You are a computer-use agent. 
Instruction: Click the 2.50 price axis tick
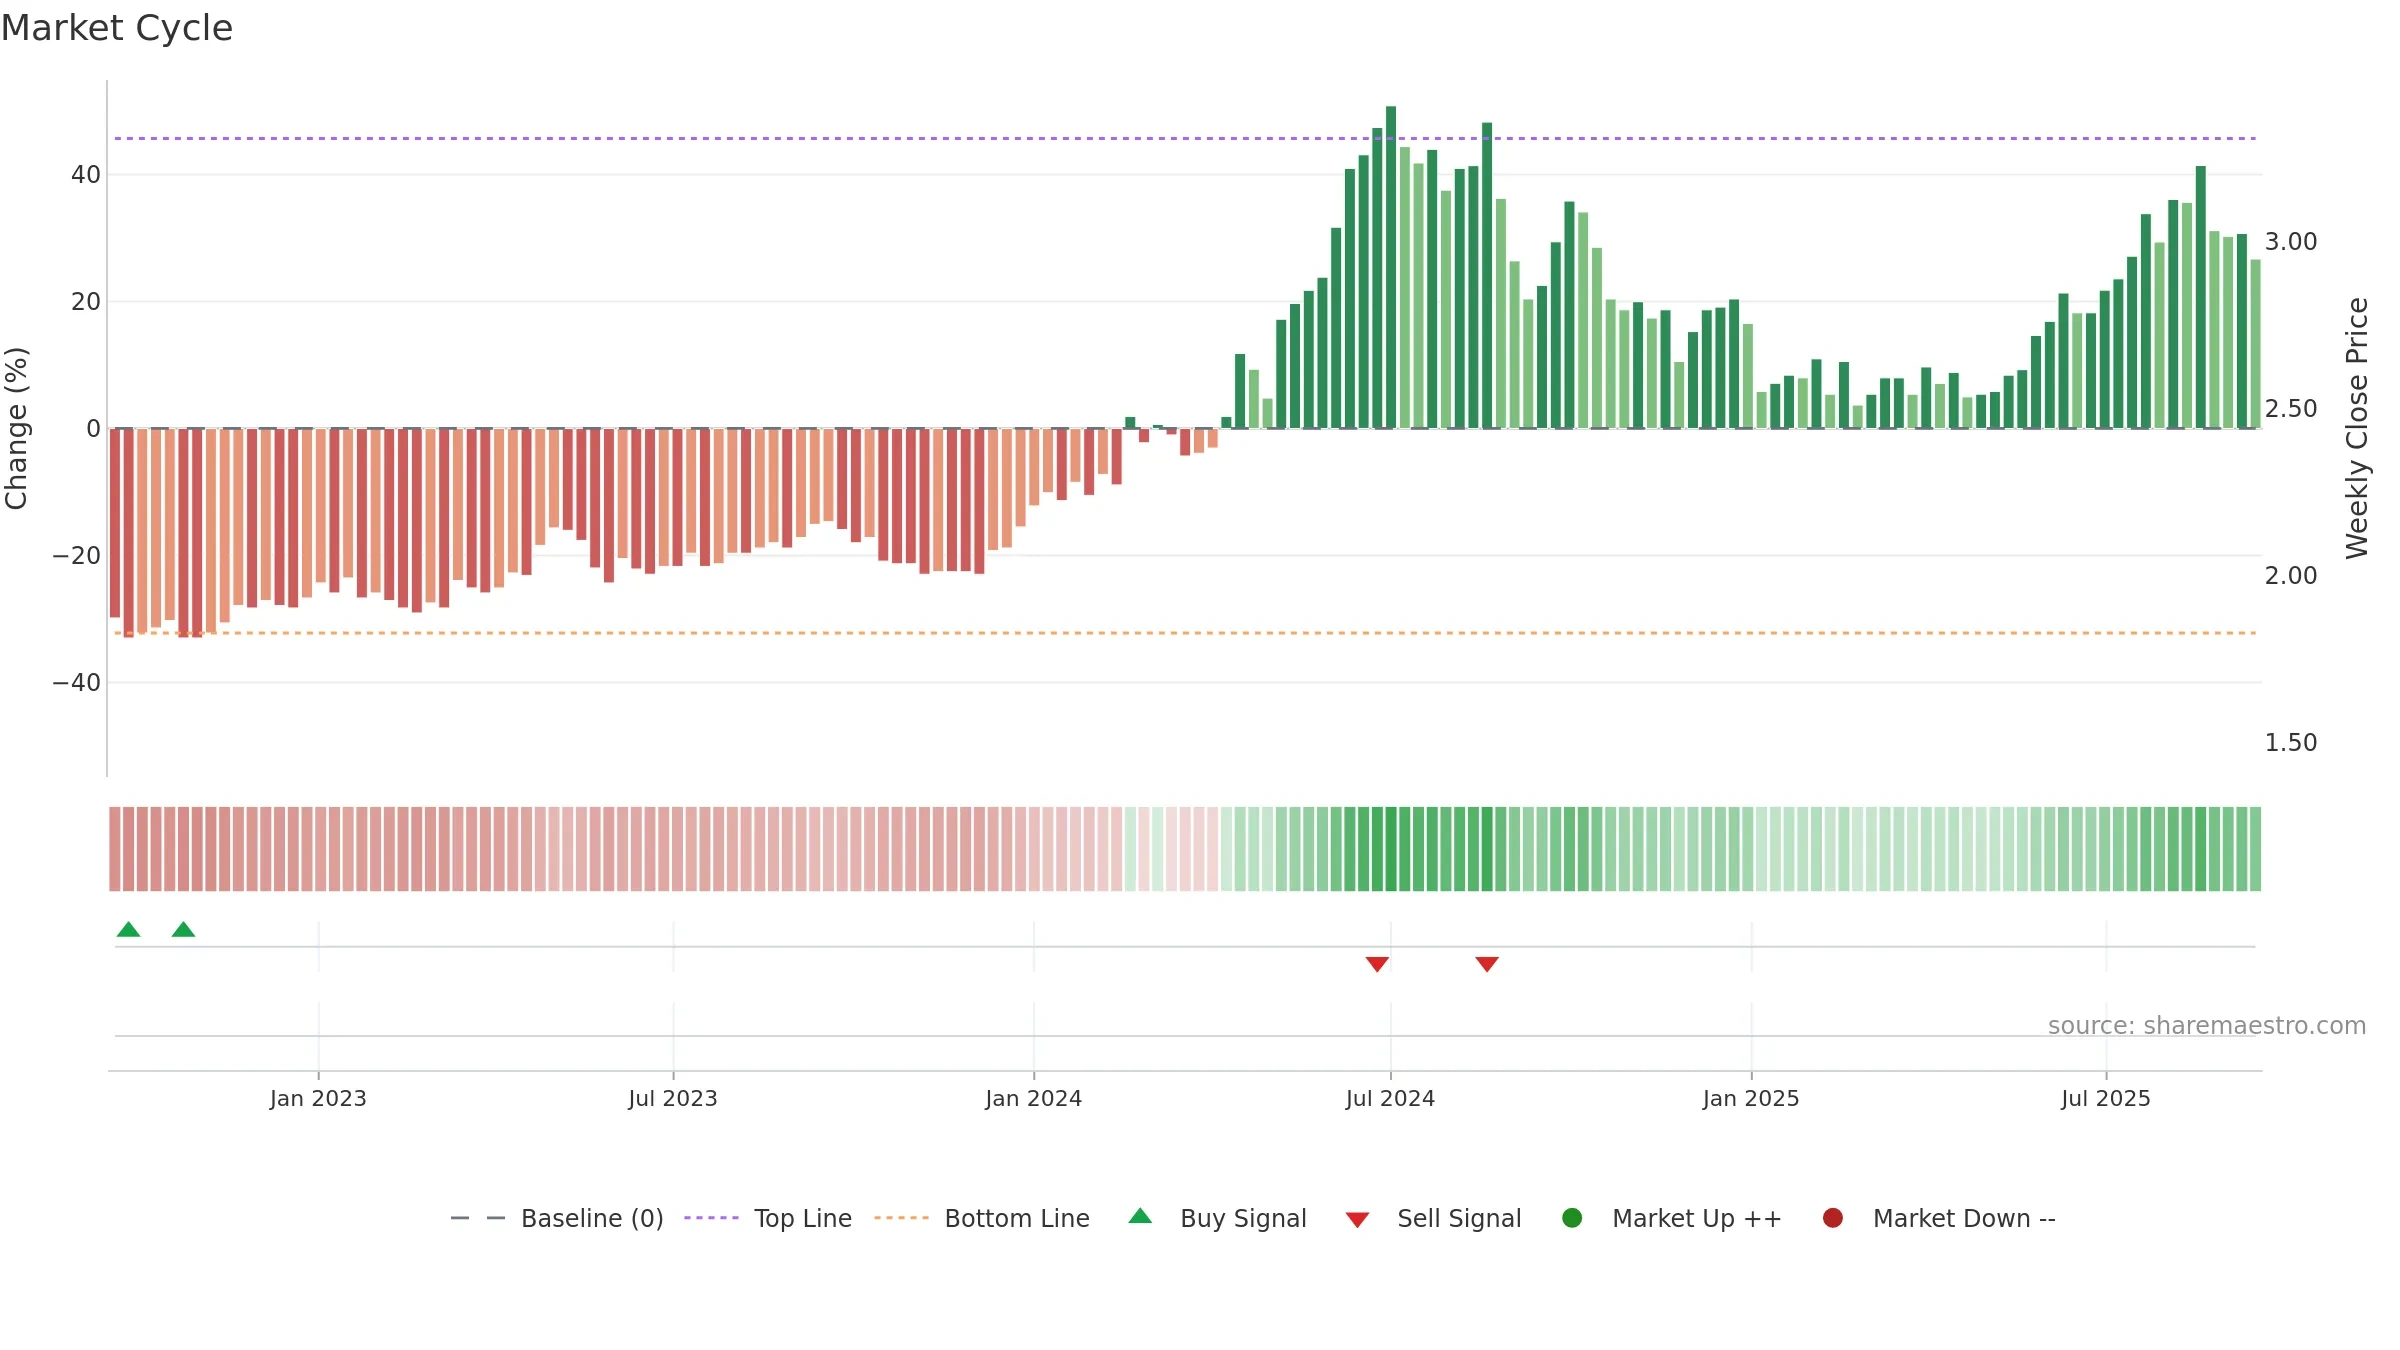point(2291,409)
